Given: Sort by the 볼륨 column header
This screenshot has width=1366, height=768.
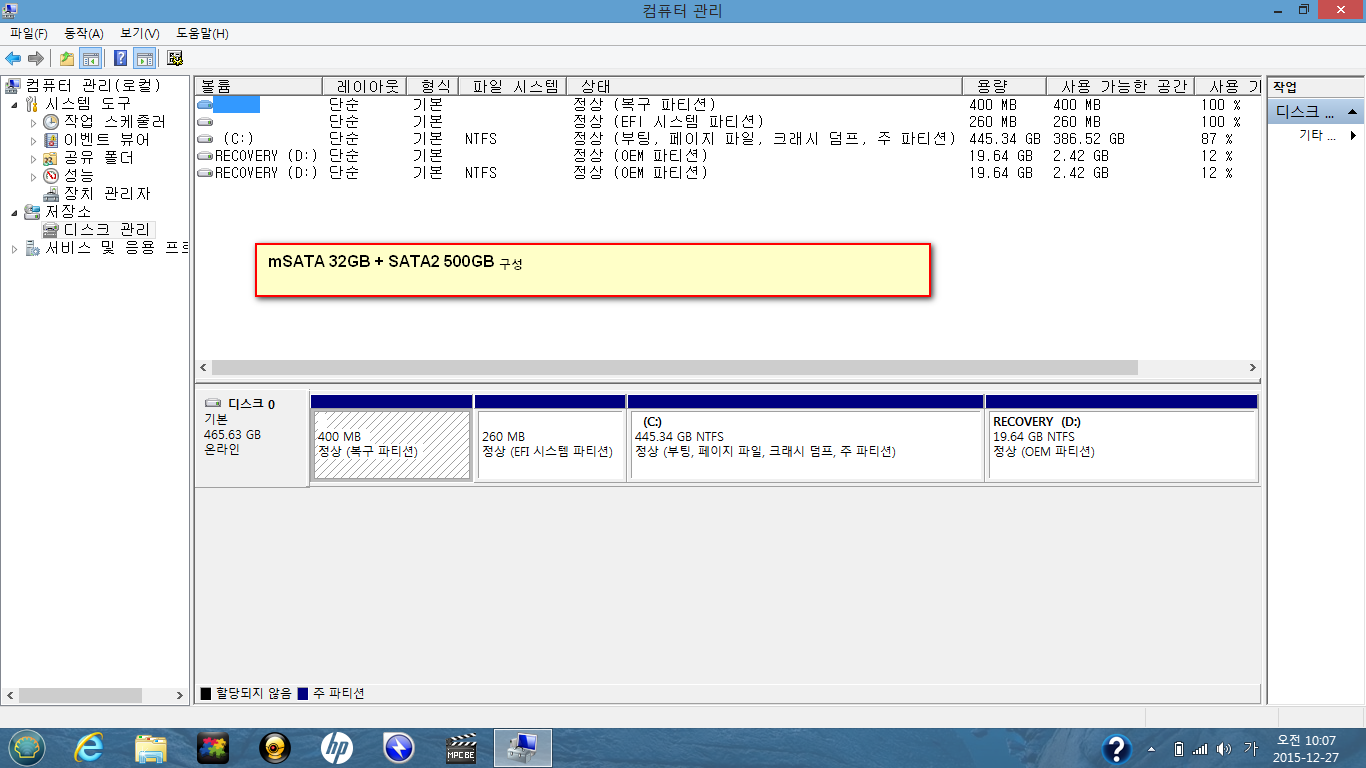Looking at the screenshot, I should [x=258, y=86].
